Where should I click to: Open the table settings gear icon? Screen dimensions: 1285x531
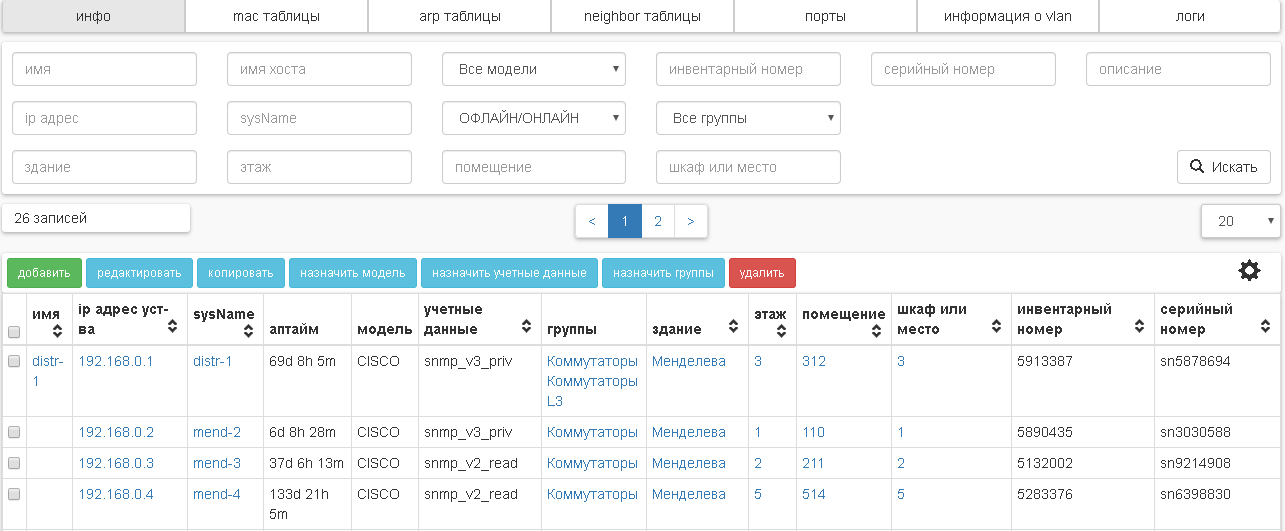point(1249,271)
